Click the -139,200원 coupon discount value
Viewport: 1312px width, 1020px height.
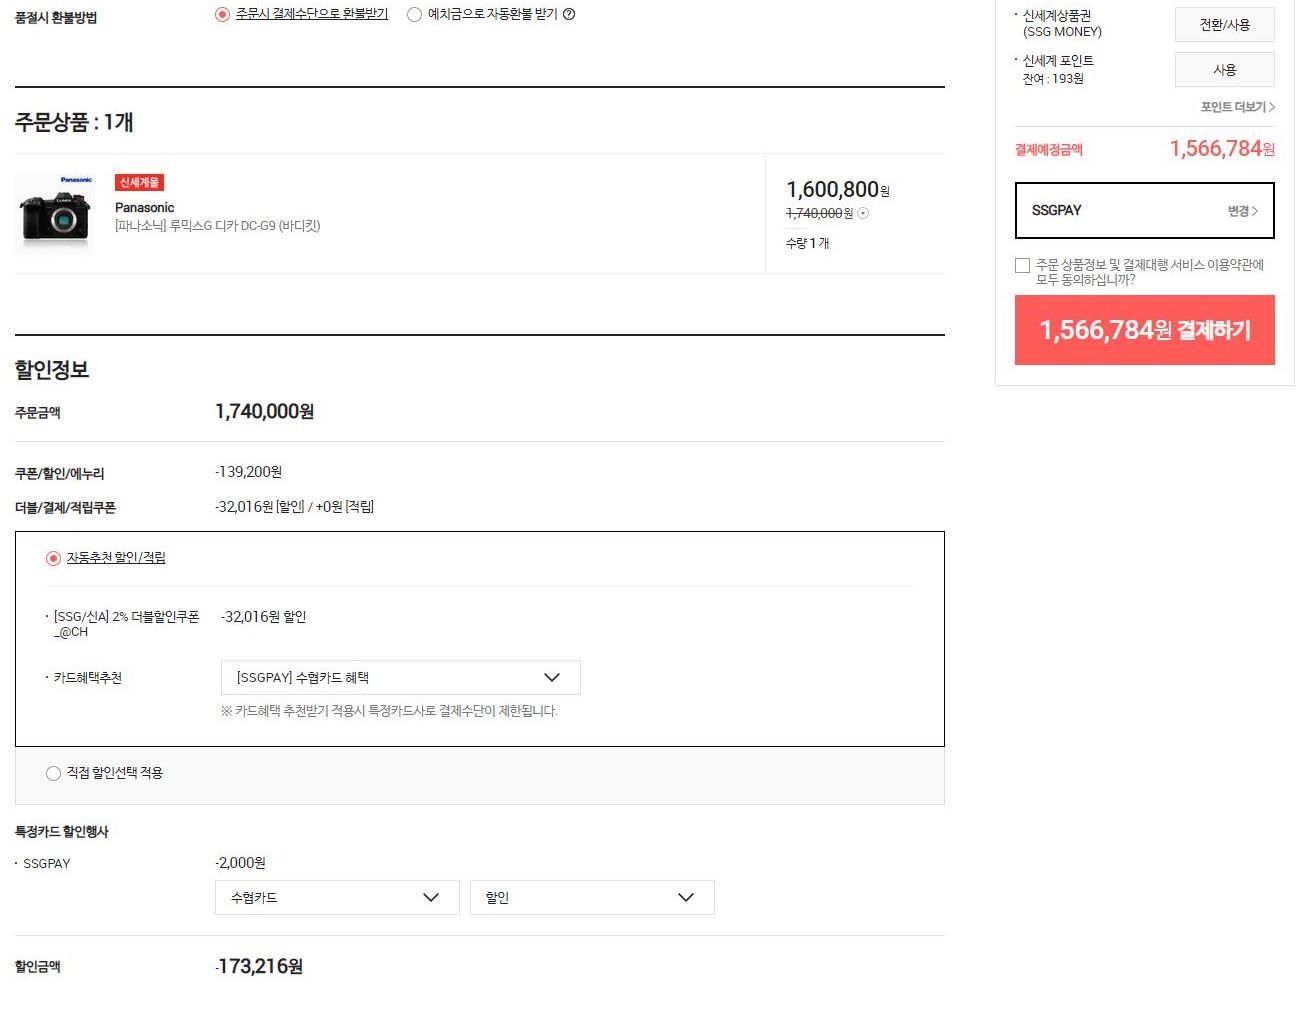tap(248, 472)
